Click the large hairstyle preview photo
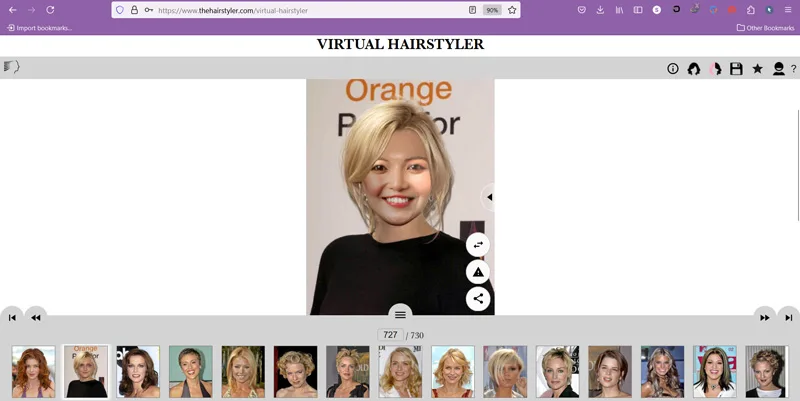 tap(400, 197)
